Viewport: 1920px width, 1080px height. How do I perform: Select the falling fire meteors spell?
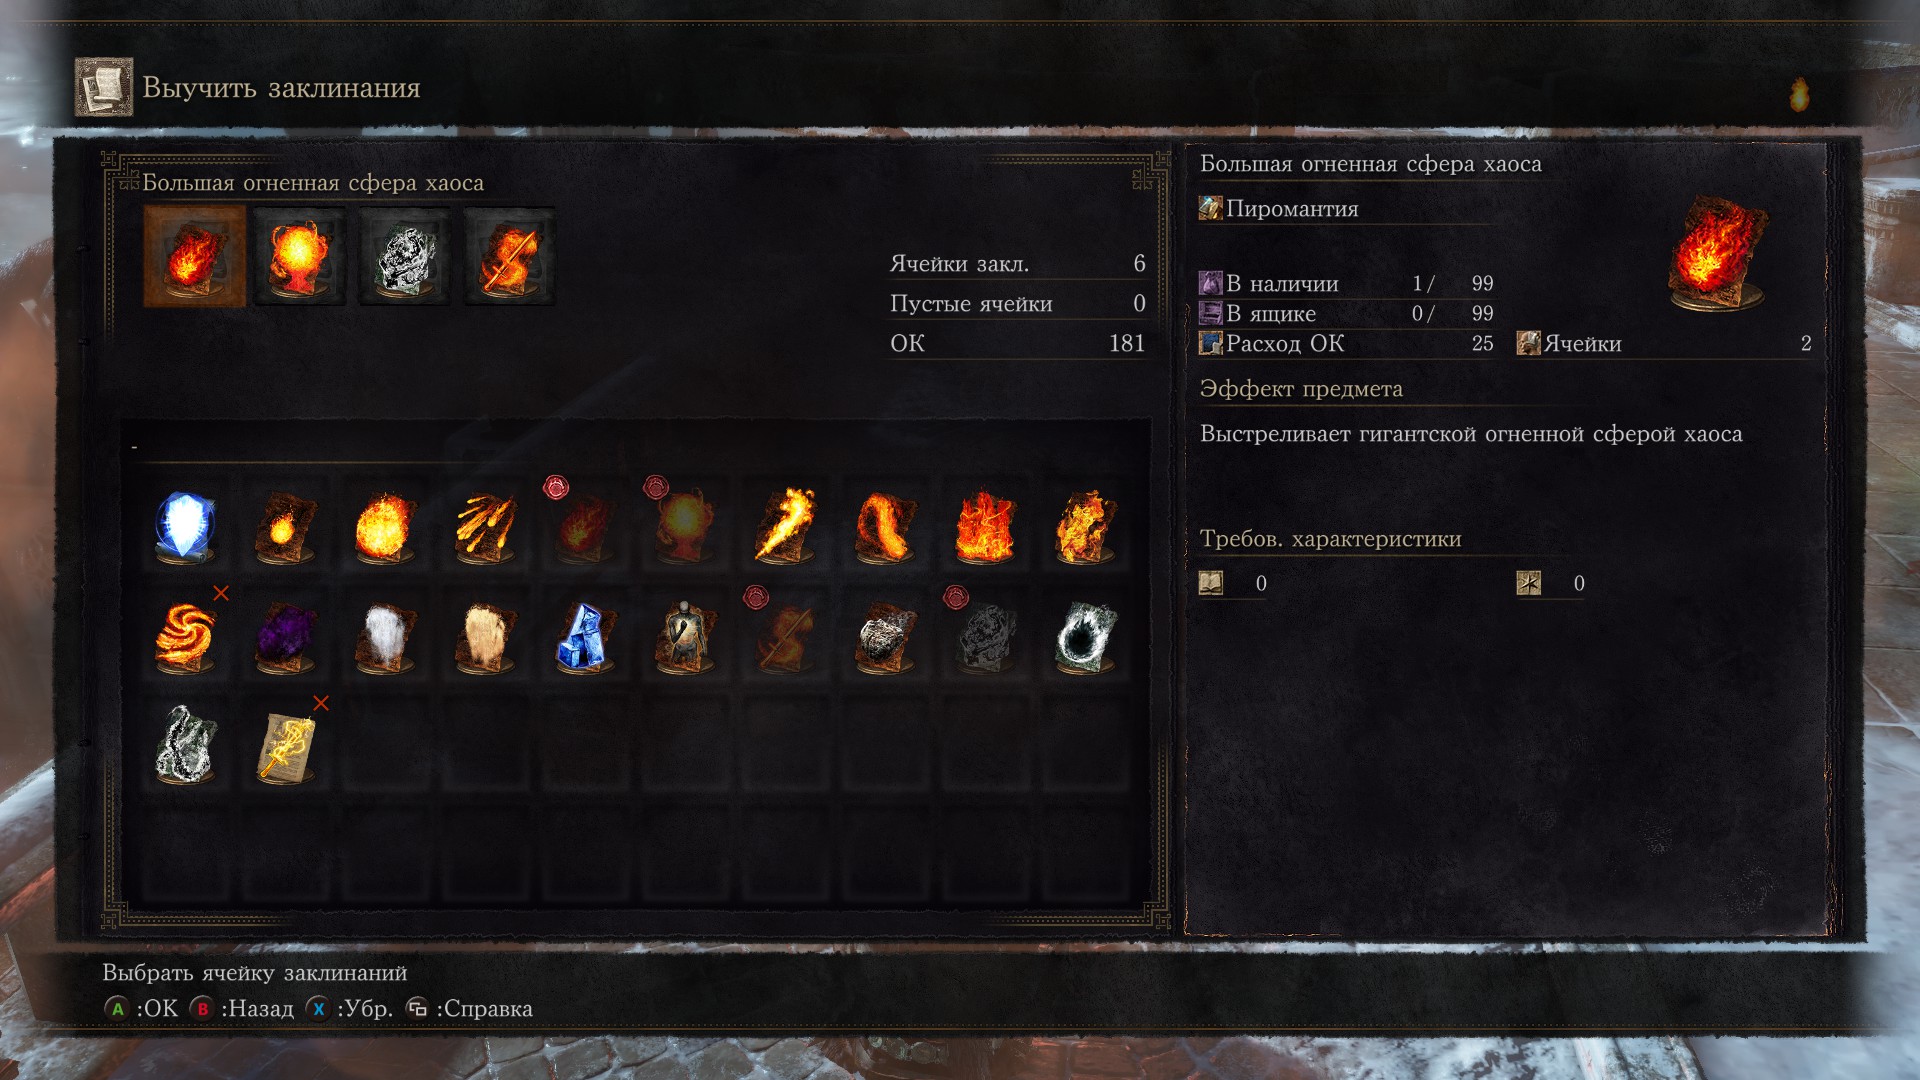pyautogui.click(x=485, y=525)
